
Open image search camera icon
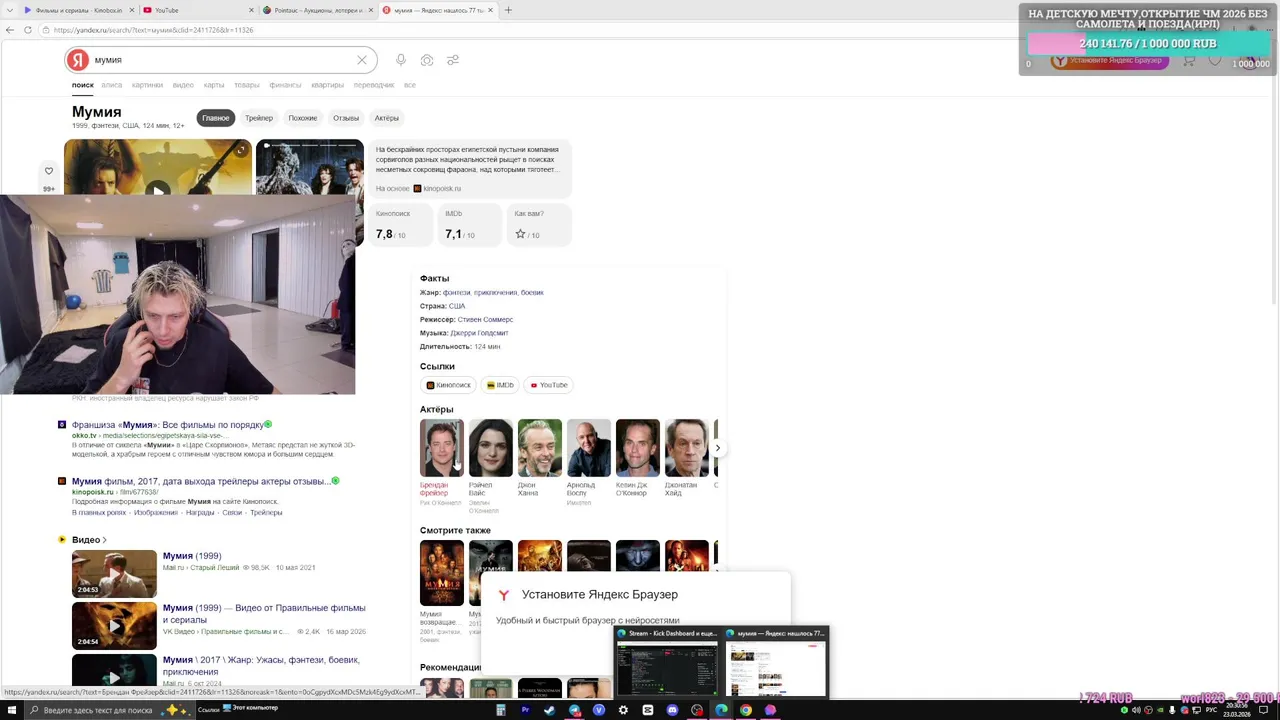(427, 60)
